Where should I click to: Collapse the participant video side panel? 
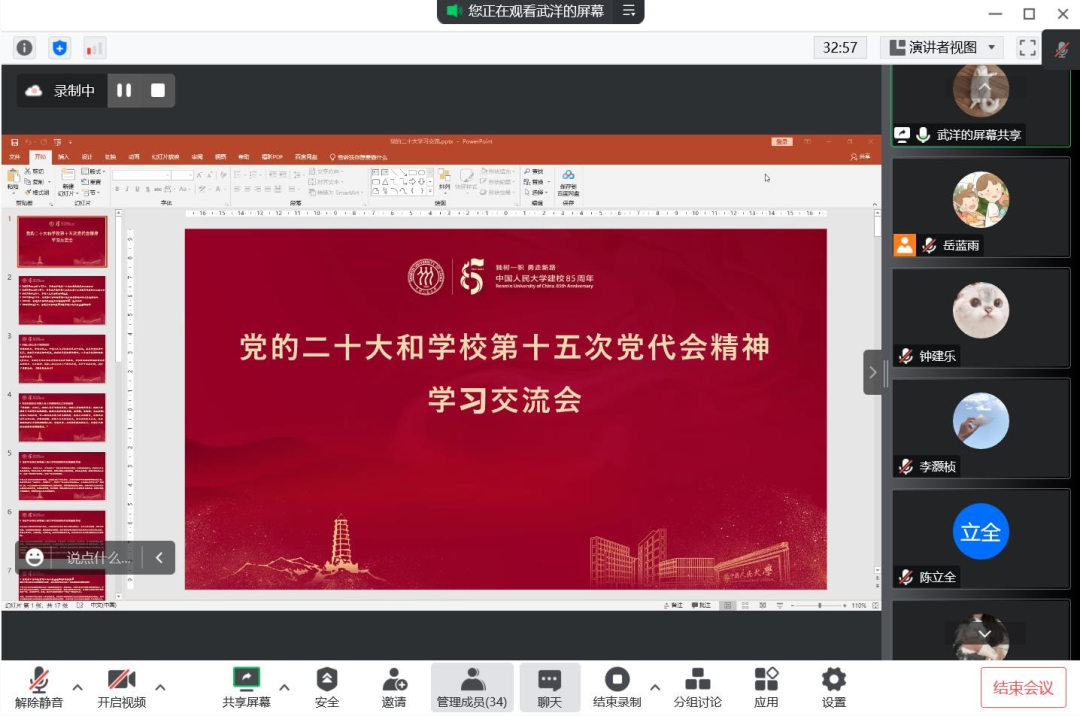pos(873,373)
